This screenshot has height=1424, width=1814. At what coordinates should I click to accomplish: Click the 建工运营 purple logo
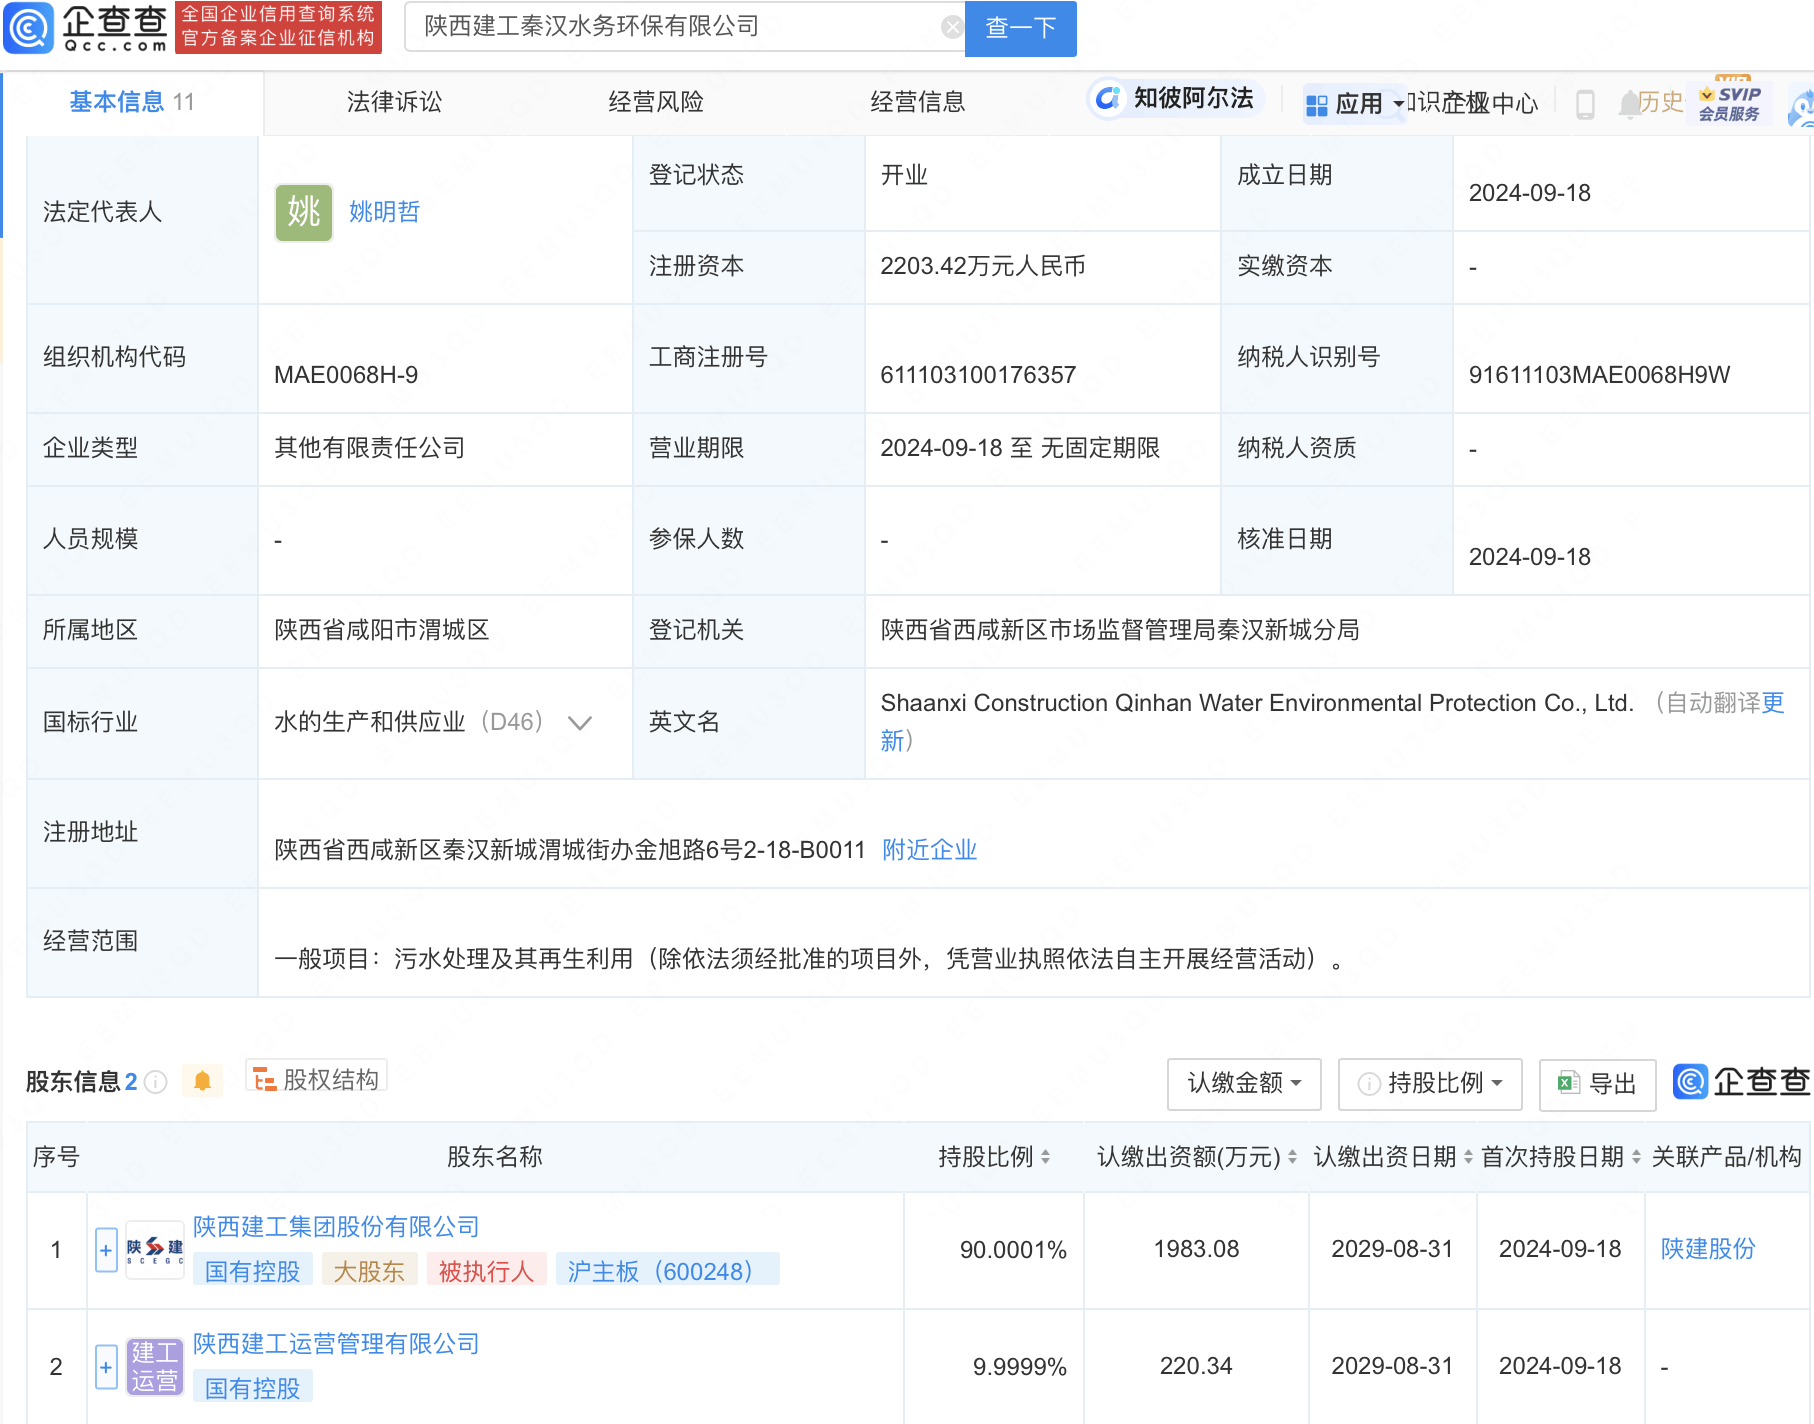155,1367
